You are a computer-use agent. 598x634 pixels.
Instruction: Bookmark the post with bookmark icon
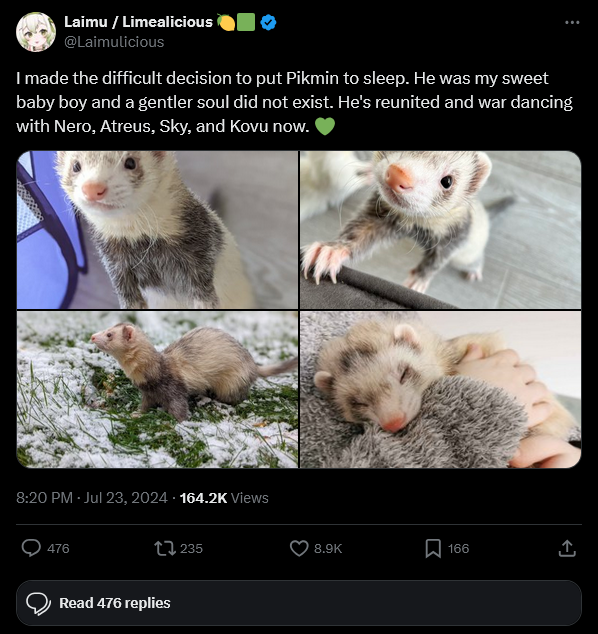(433, 549)
